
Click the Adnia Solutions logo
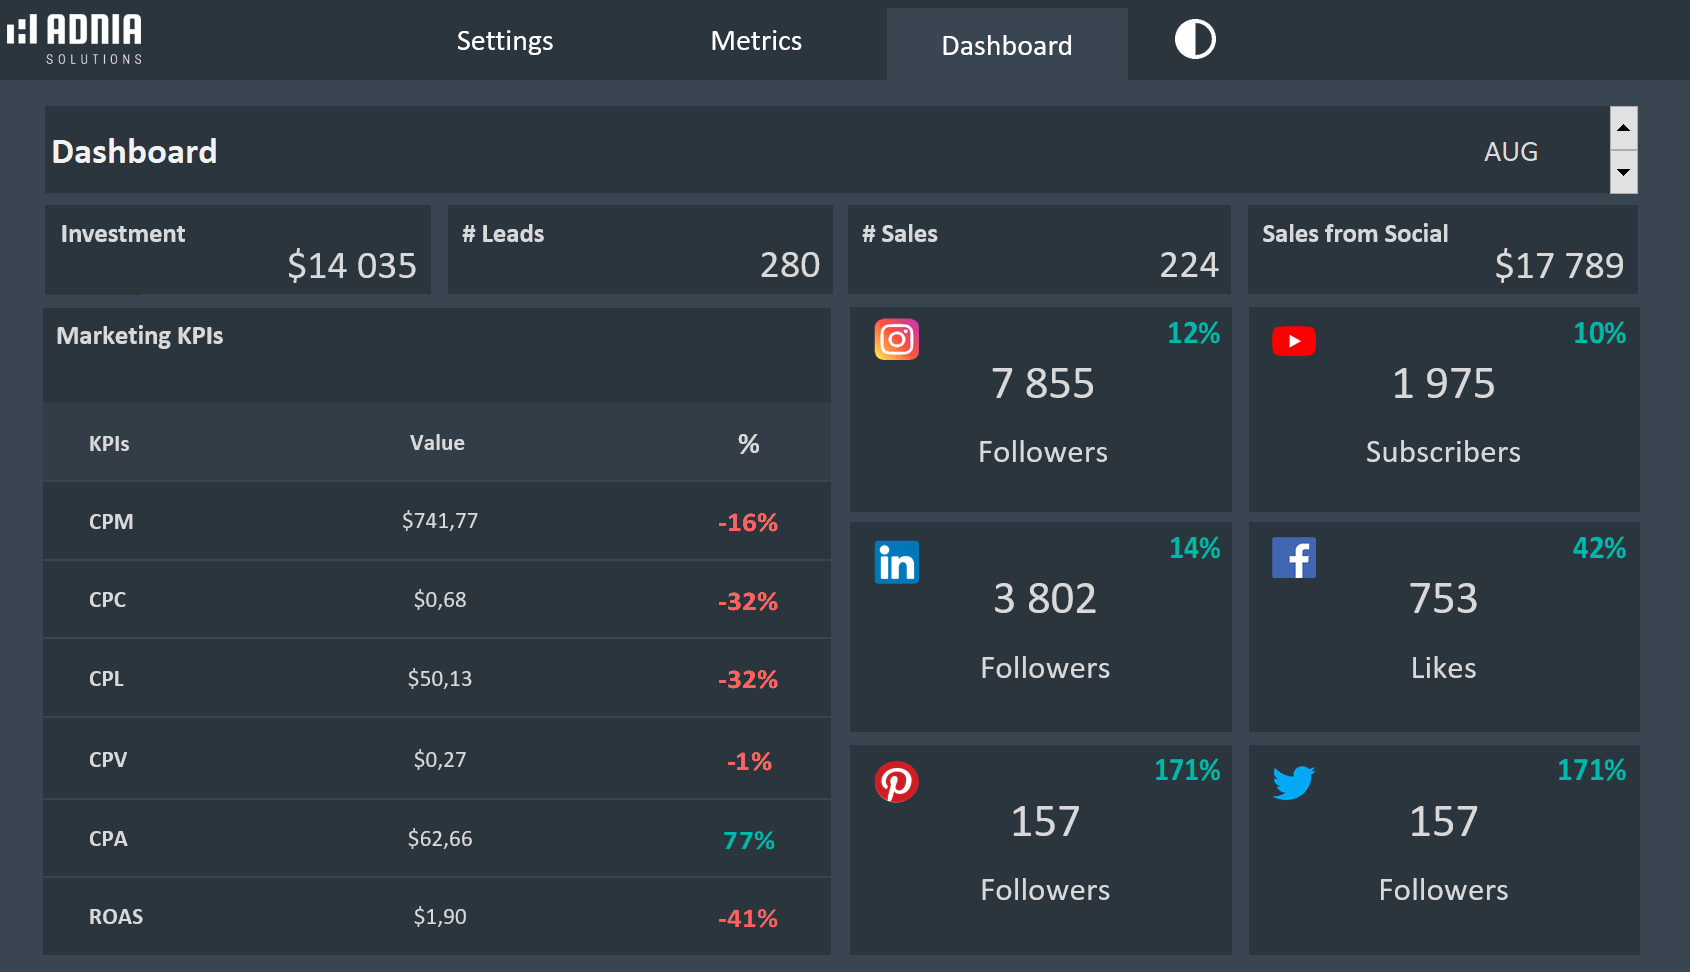point(76,40)
